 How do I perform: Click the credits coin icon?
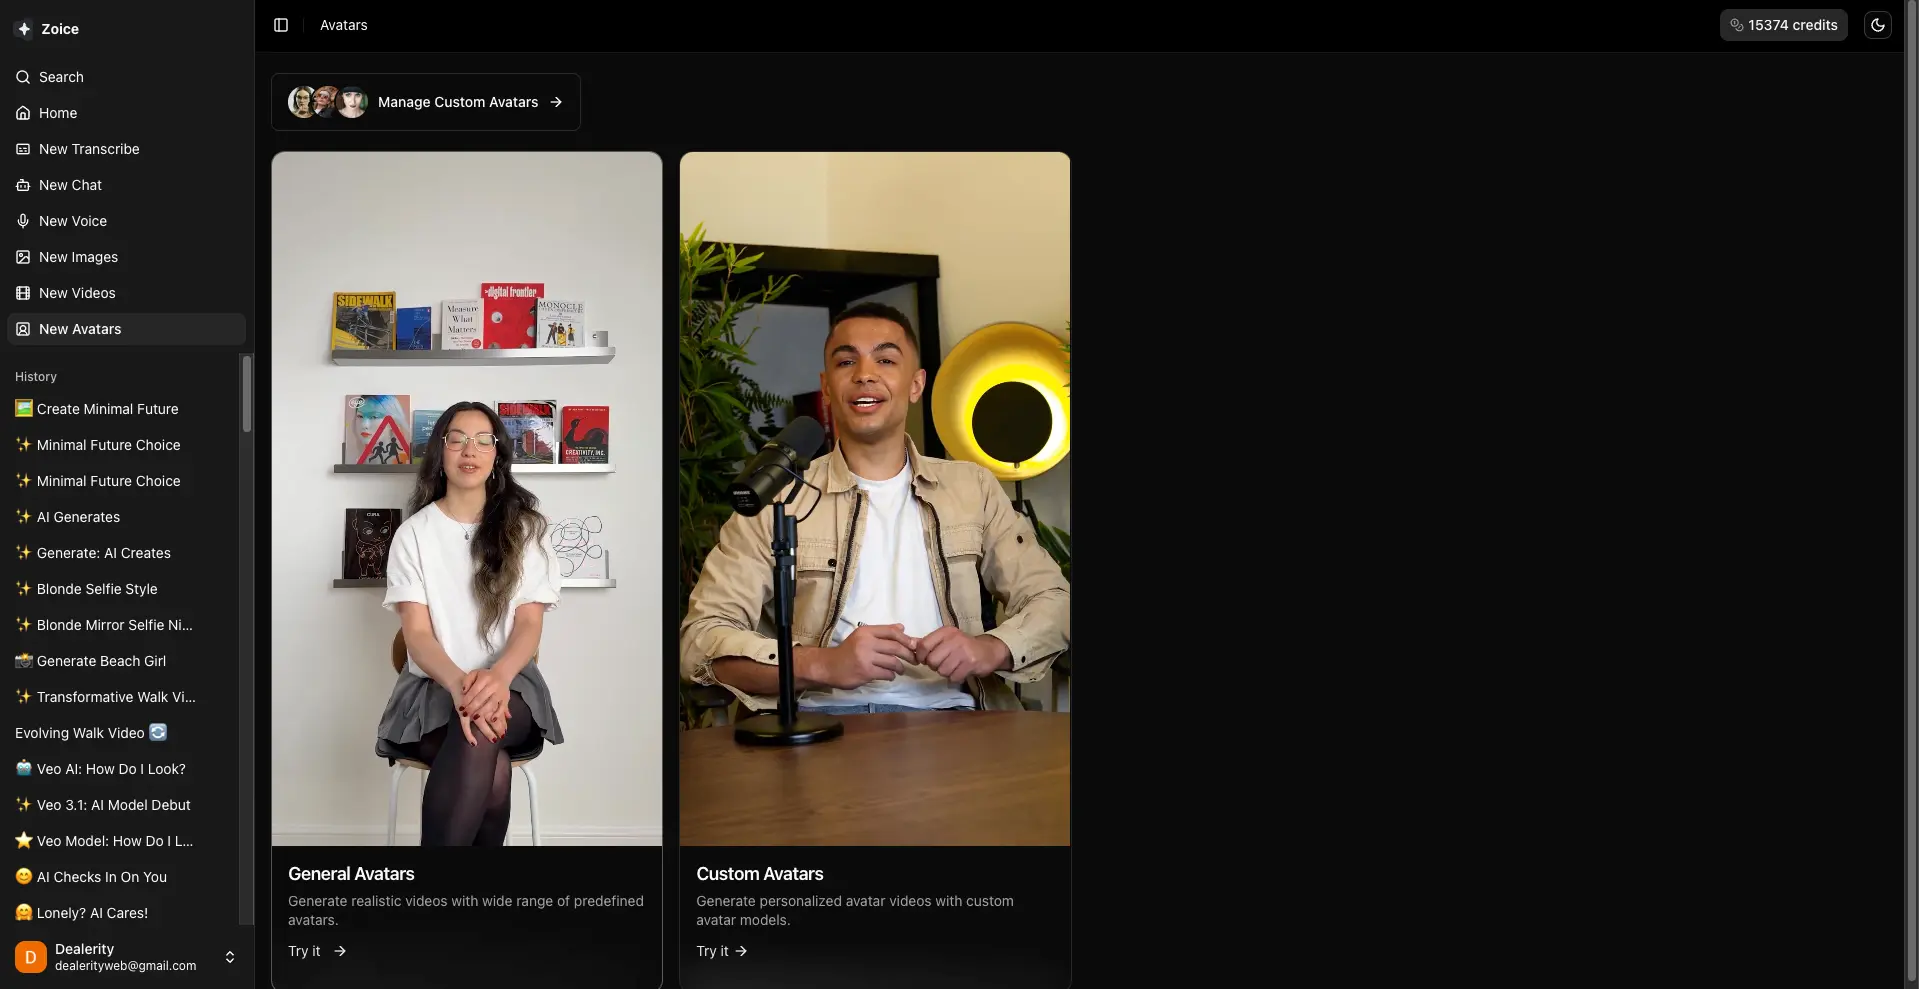[x=1737, y=25]
